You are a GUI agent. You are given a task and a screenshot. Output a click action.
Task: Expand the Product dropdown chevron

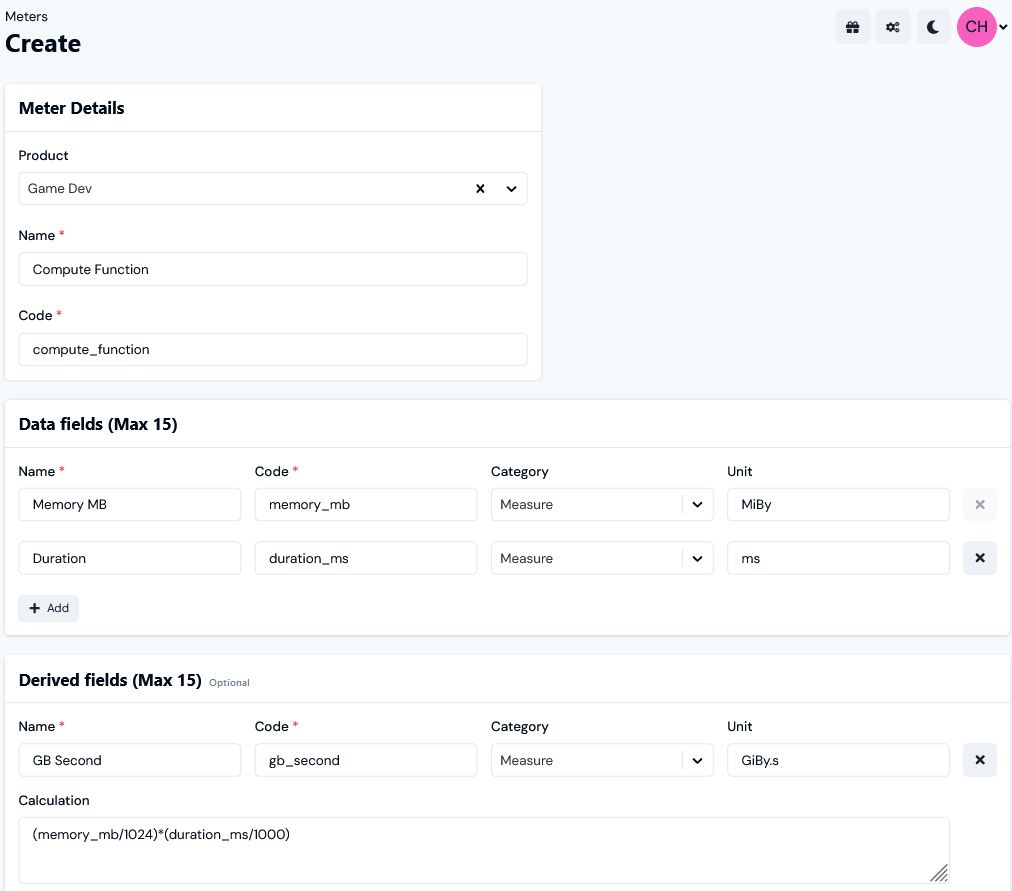tap(511, 188)
